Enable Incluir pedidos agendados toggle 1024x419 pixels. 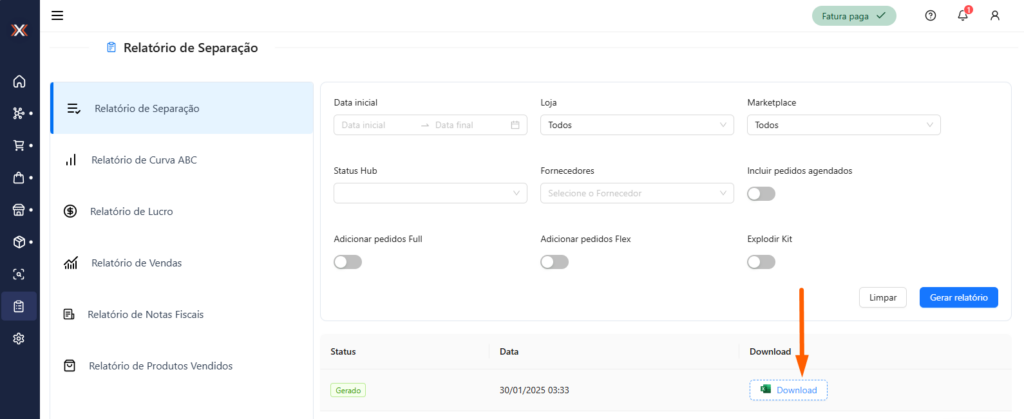click(761, 193)
